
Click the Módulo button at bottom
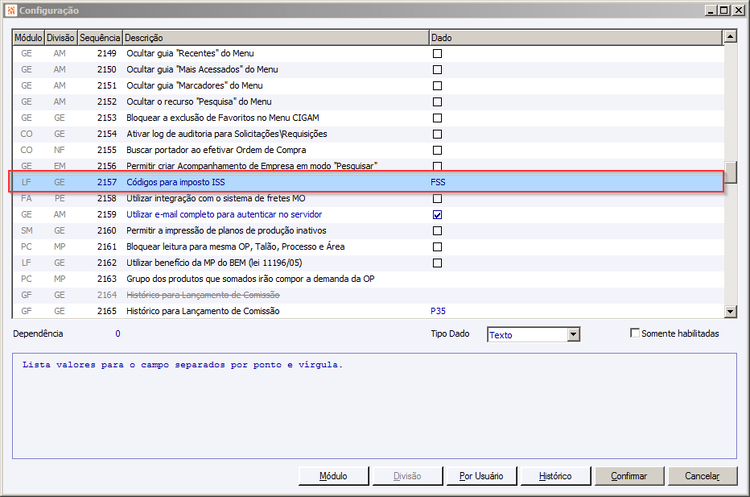pos(333,476)
